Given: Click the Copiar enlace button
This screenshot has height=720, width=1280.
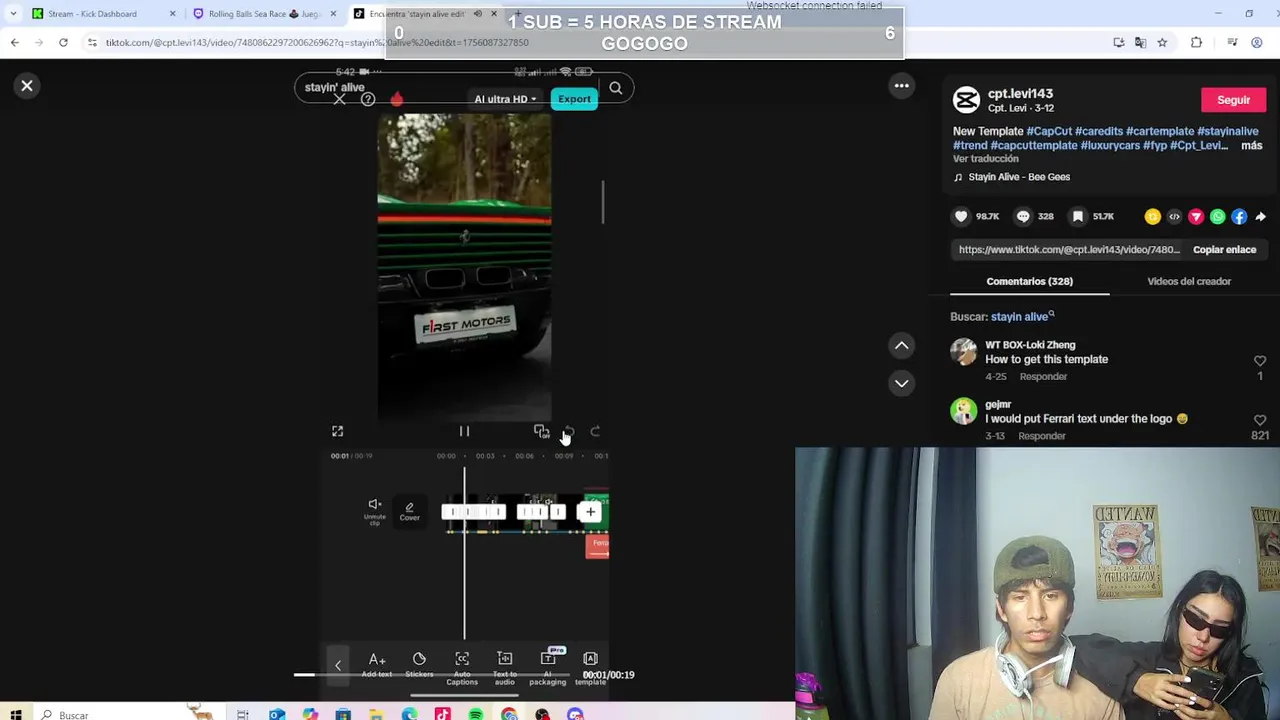Looking at the screenshot, I should (x=1224, y=250).
